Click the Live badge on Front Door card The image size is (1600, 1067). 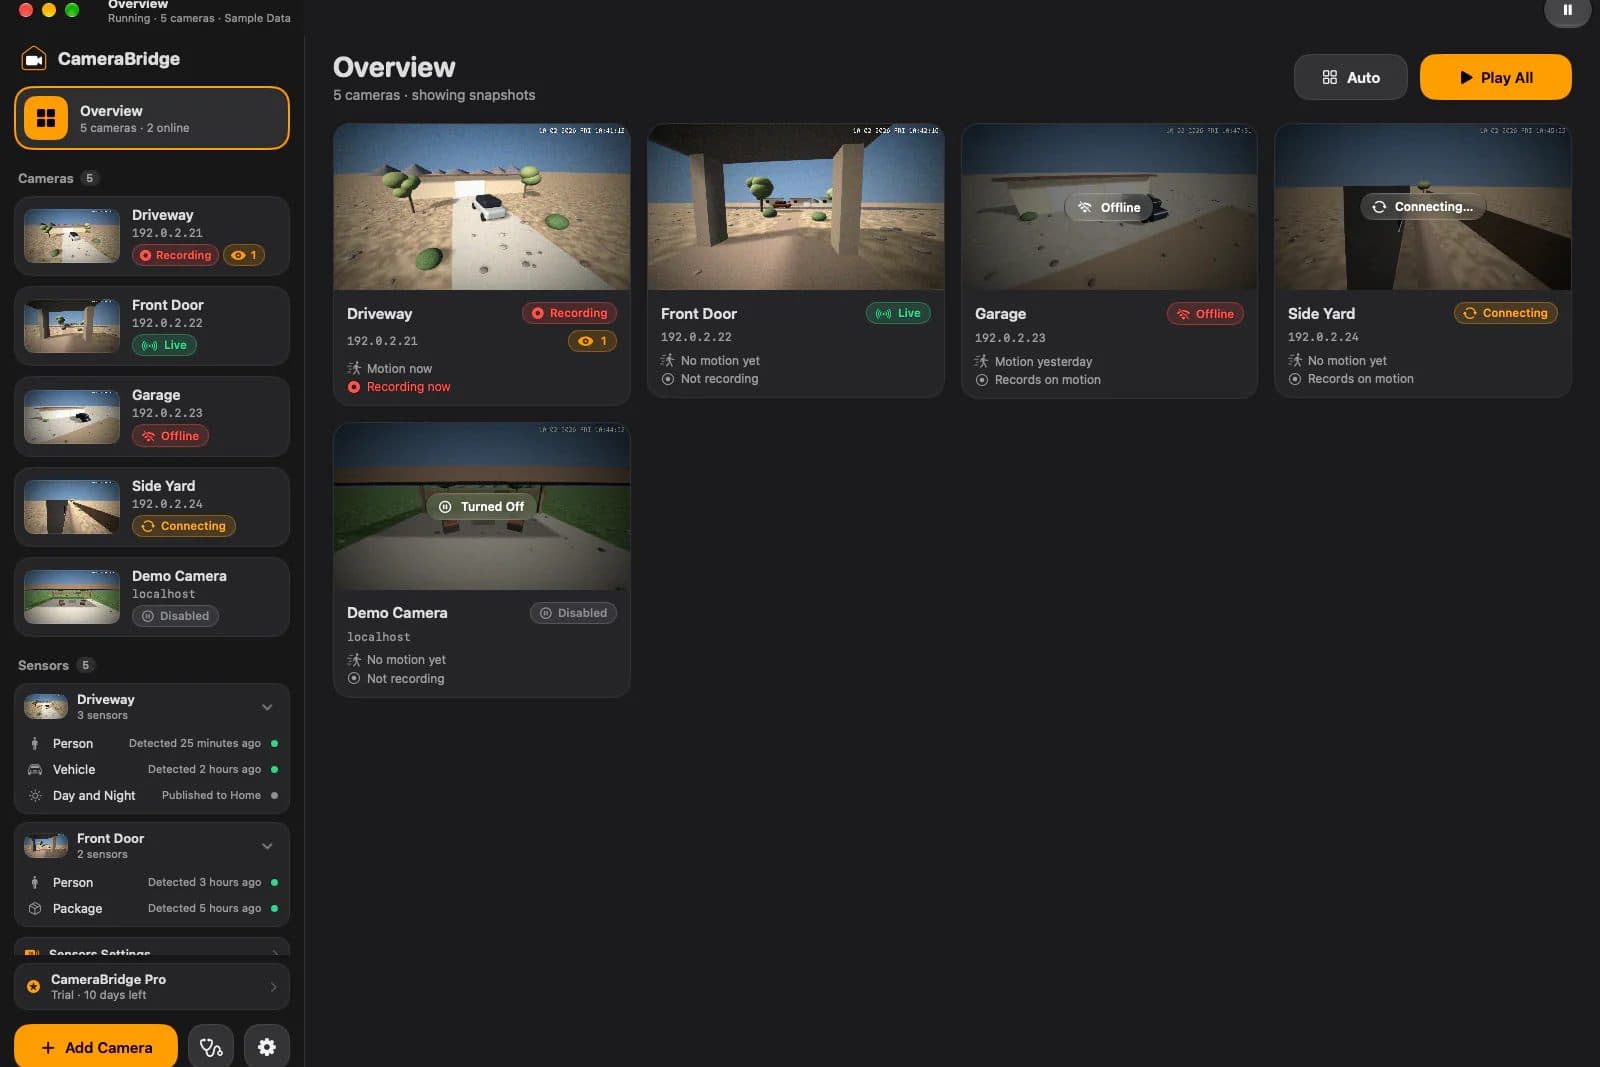[898, 313]
